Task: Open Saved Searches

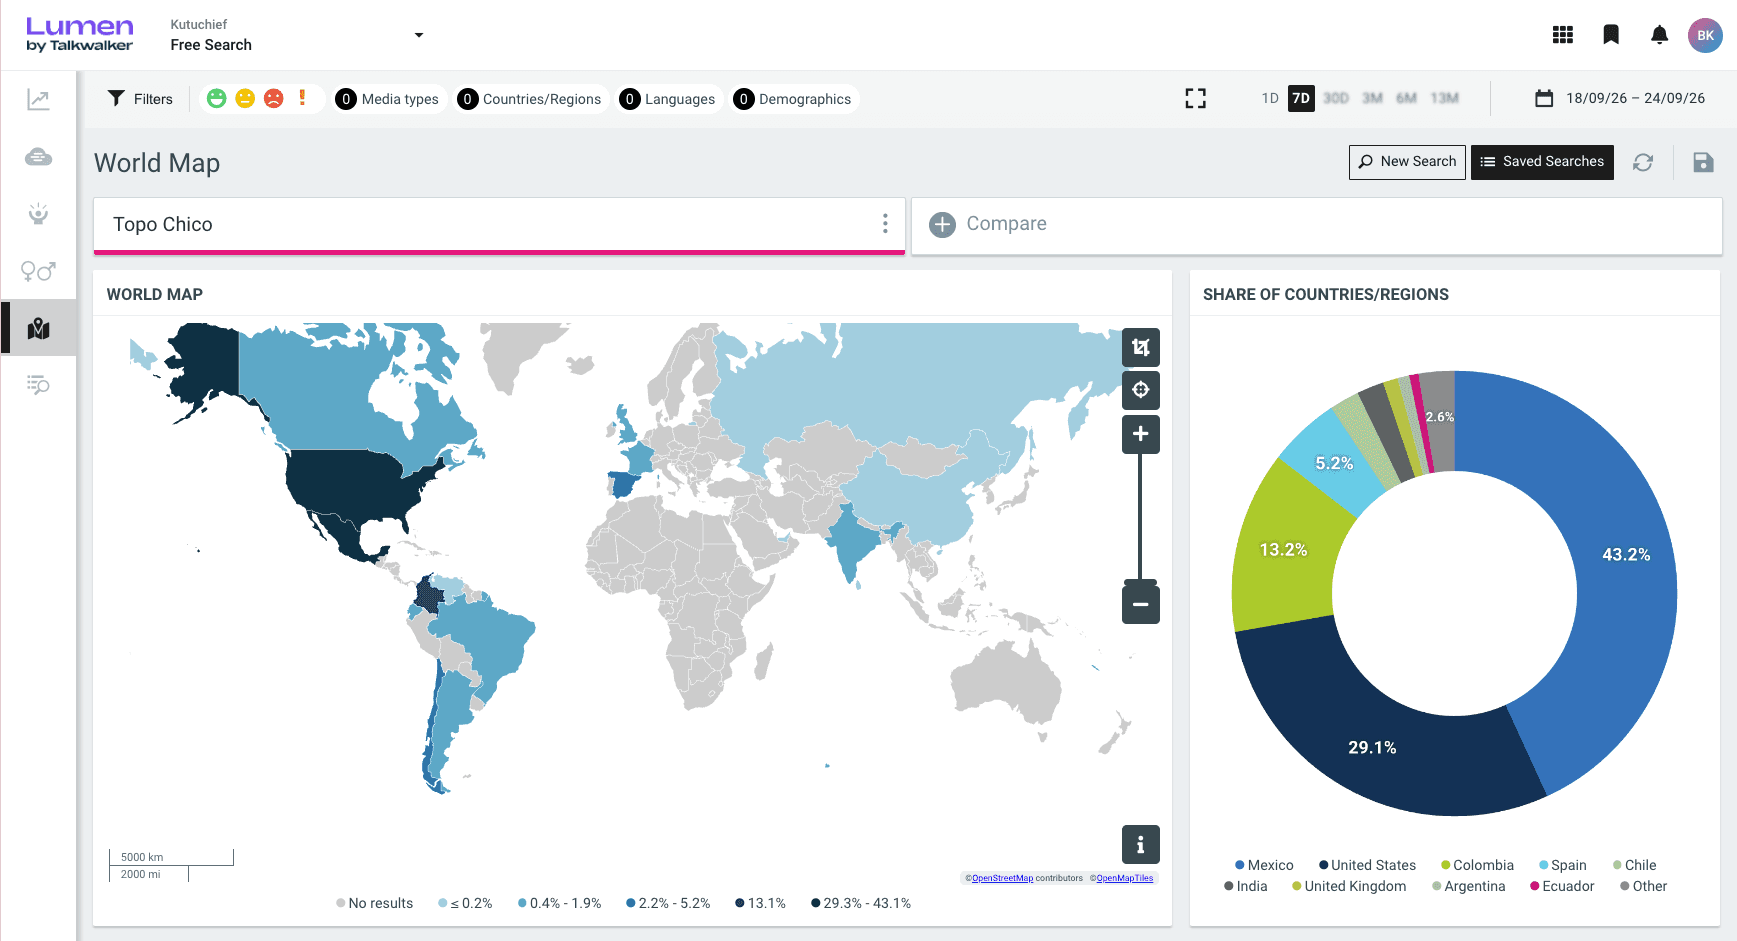Action: coord(1542,162)
